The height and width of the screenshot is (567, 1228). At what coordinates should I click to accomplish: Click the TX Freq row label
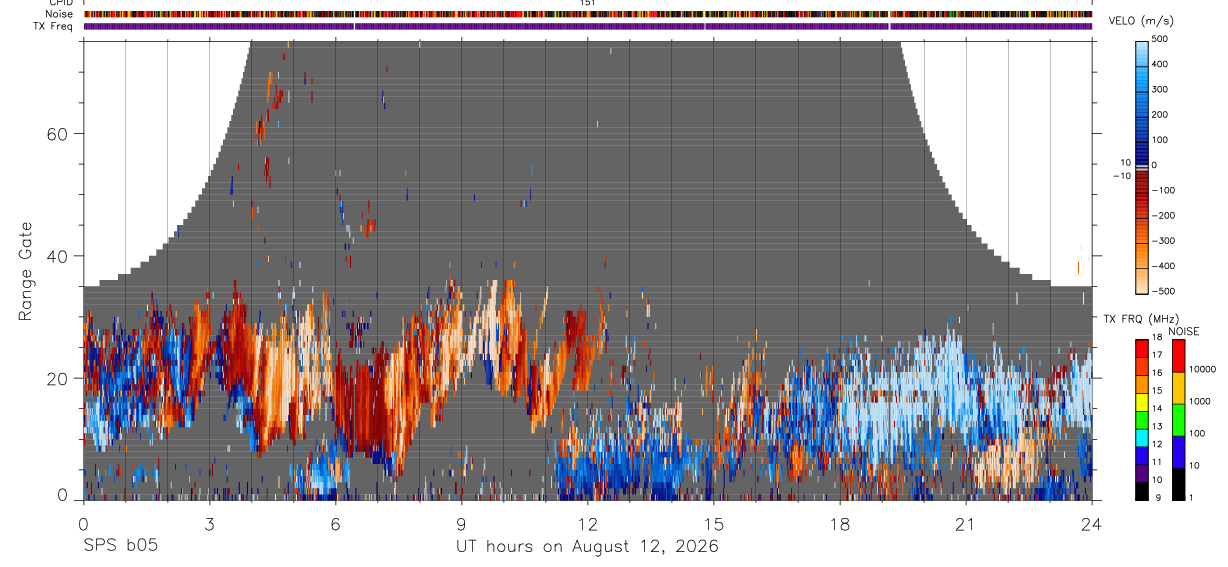pos(53,26)
